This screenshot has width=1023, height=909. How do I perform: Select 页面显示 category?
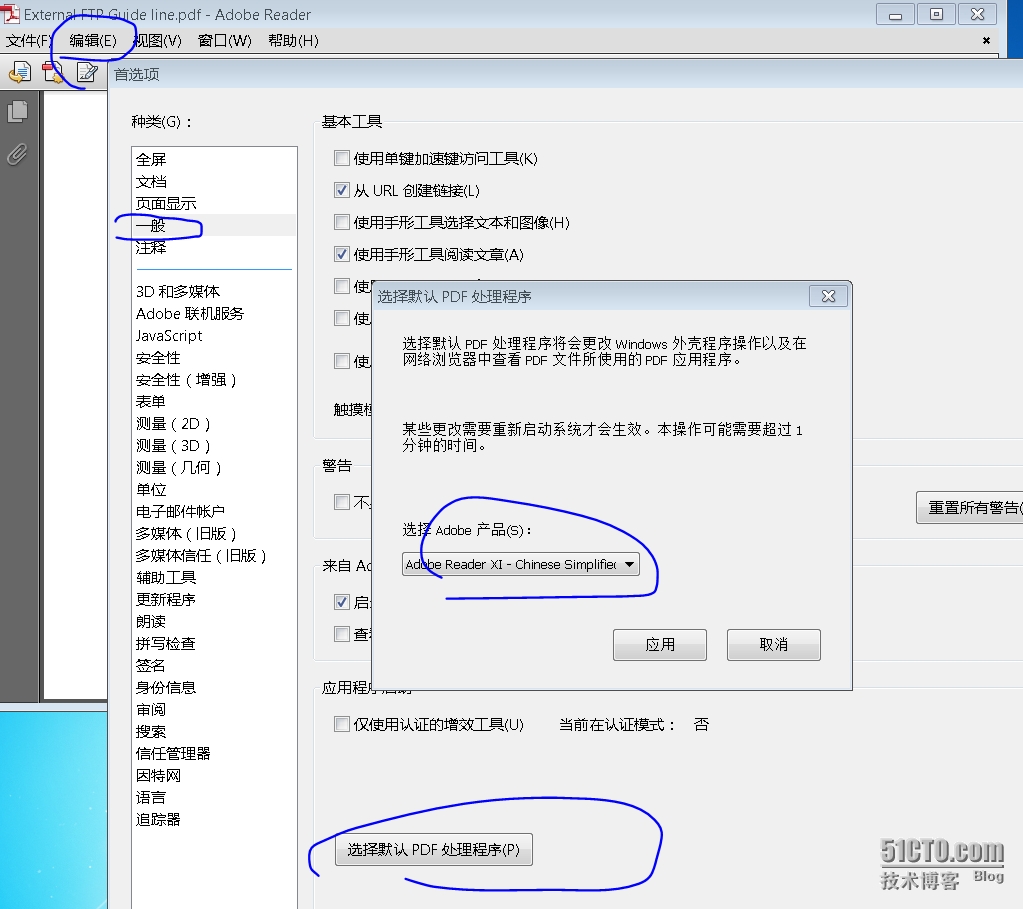(x=166, y=204)
